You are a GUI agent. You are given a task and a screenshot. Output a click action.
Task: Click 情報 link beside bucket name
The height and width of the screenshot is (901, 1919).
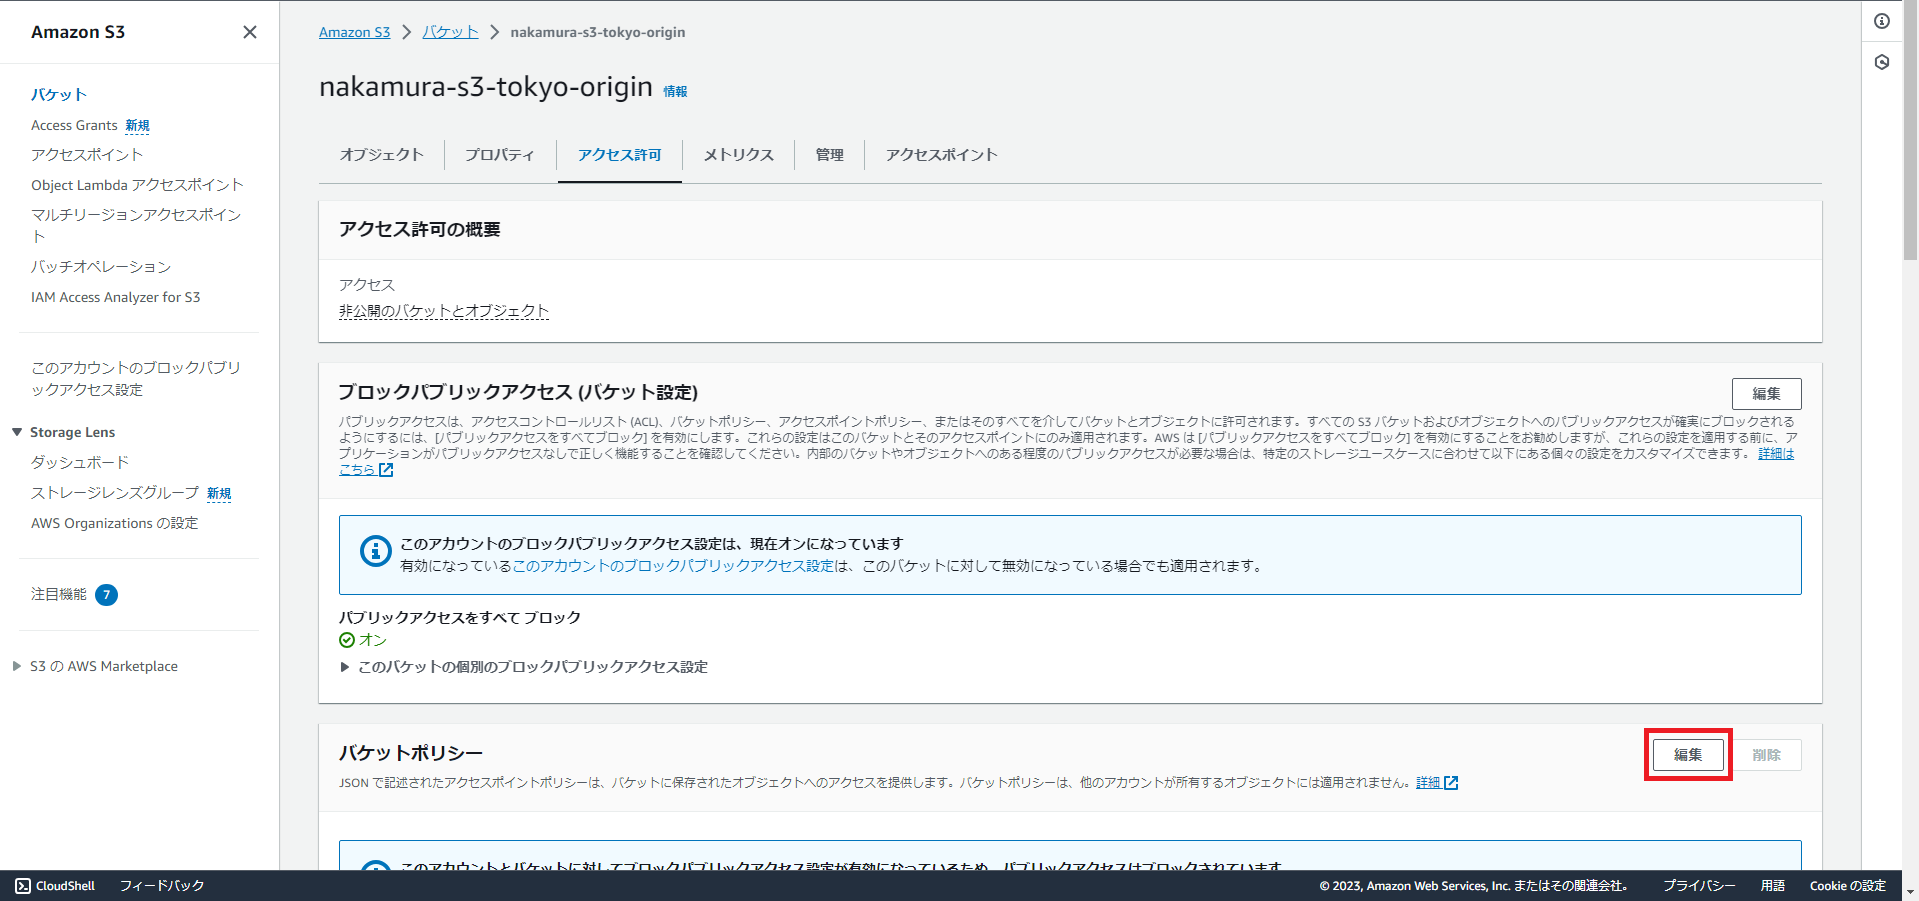pyautogui.click(x=675, y=91)
